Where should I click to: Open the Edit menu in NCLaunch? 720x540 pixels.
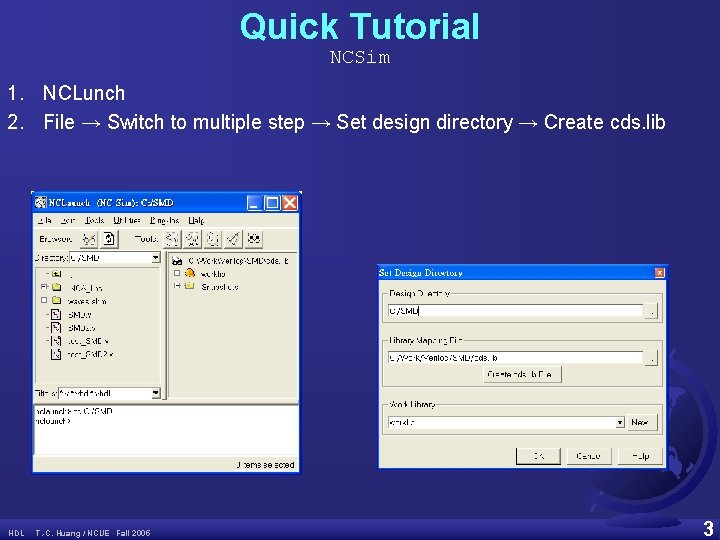coord(68,220)
